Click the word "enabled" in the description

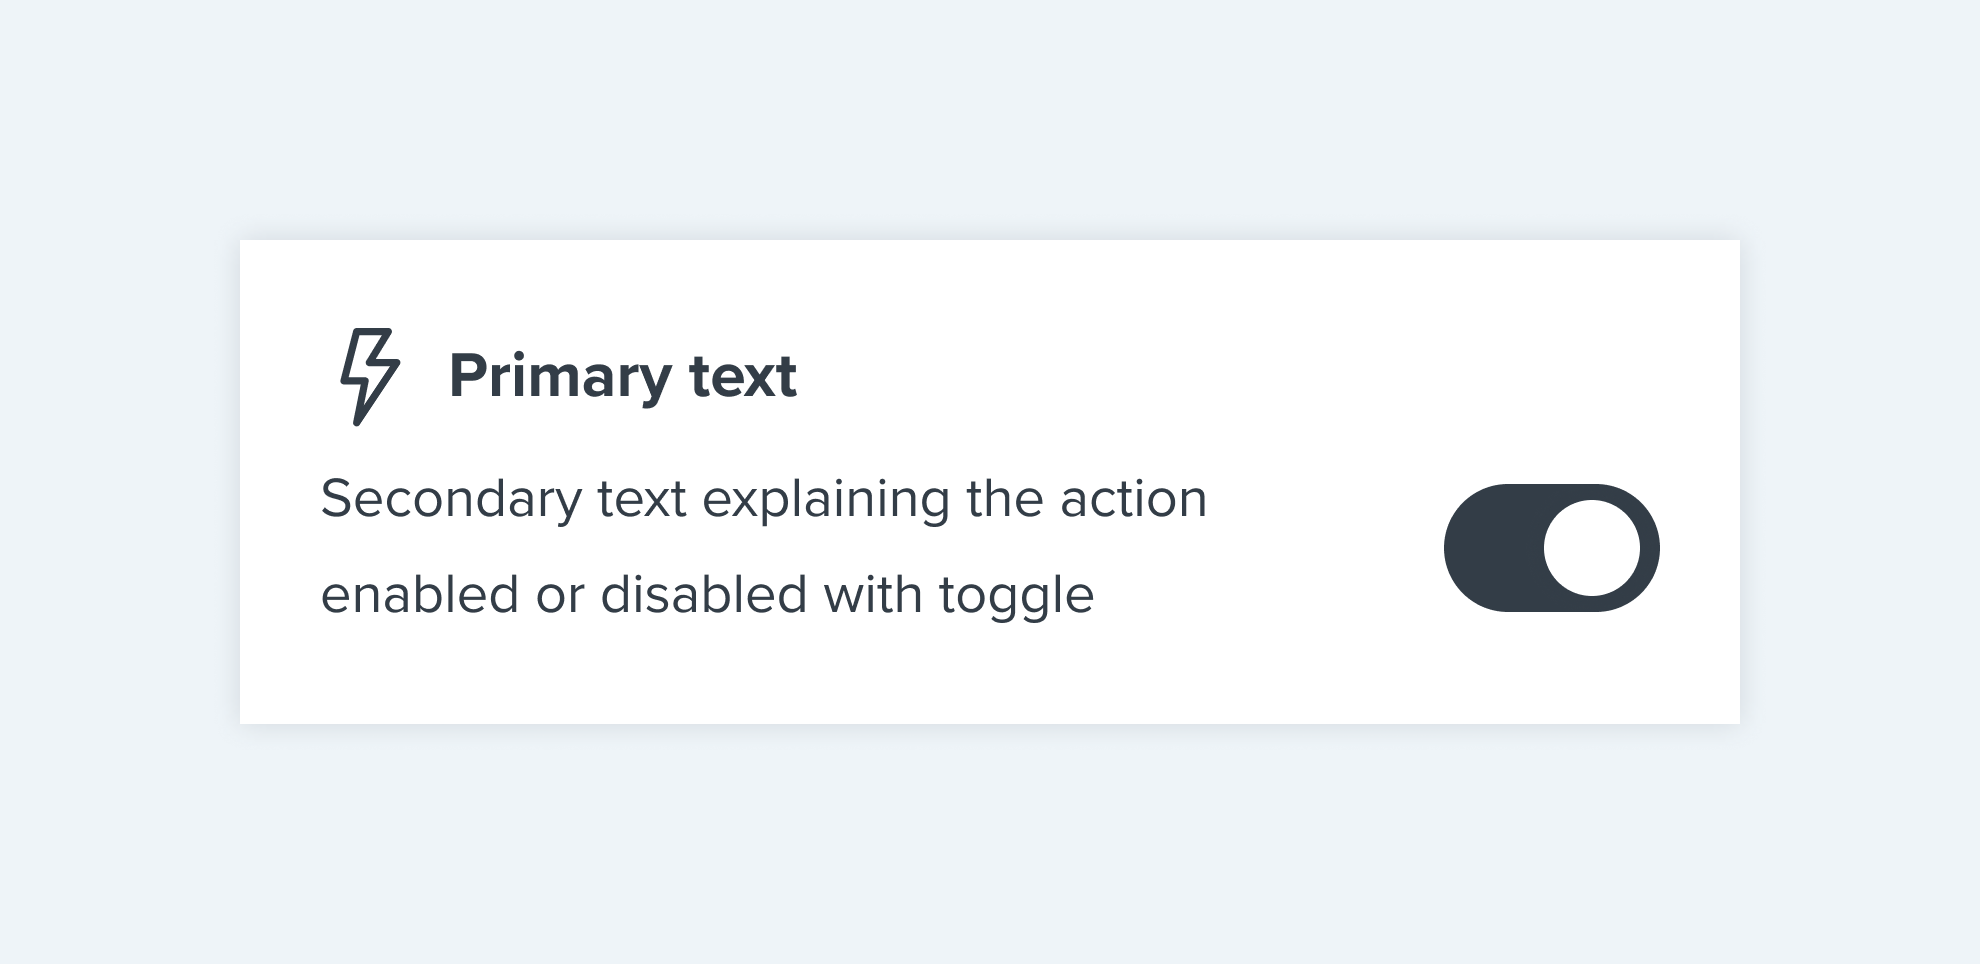tap(420, 595)
